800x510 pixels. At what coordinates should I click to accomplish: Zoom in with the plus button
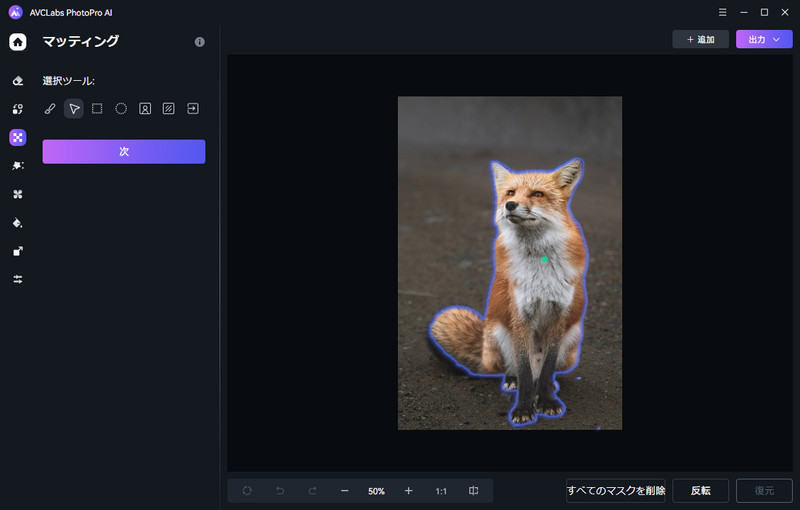click(x=408, y=491)
